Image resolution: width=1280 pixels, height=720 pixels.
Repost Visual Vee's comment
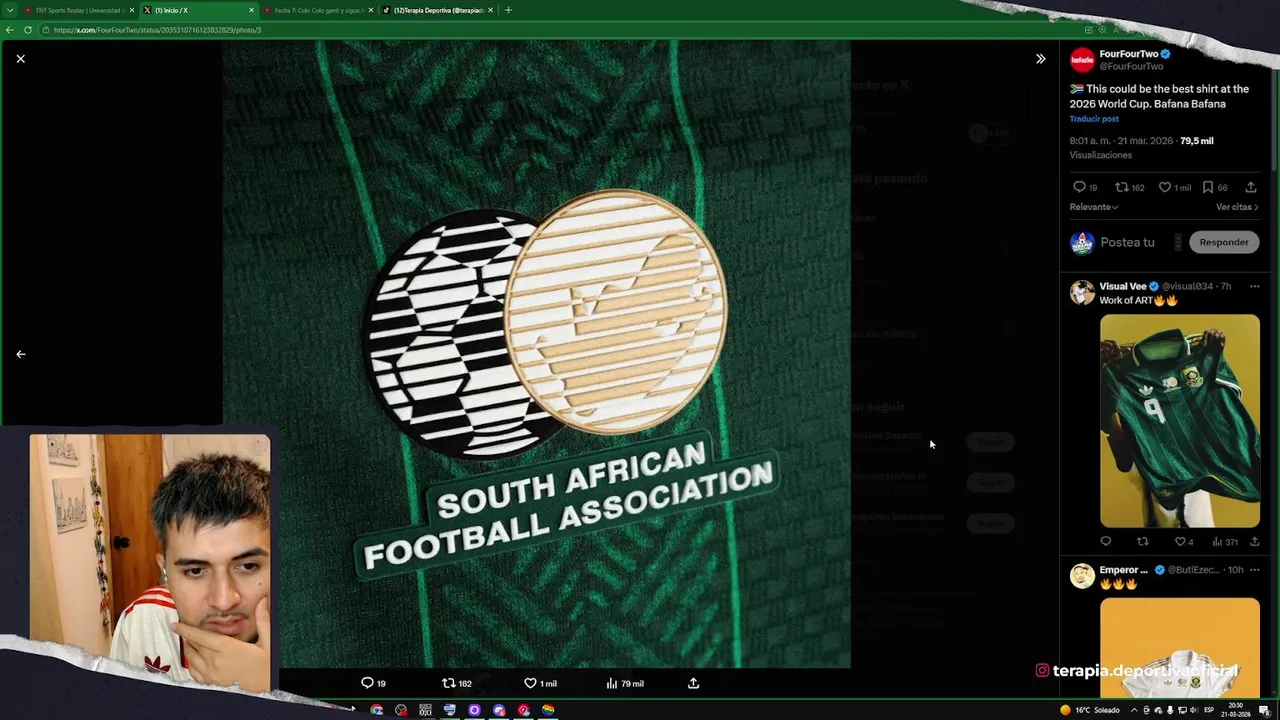pos(1142,541)
